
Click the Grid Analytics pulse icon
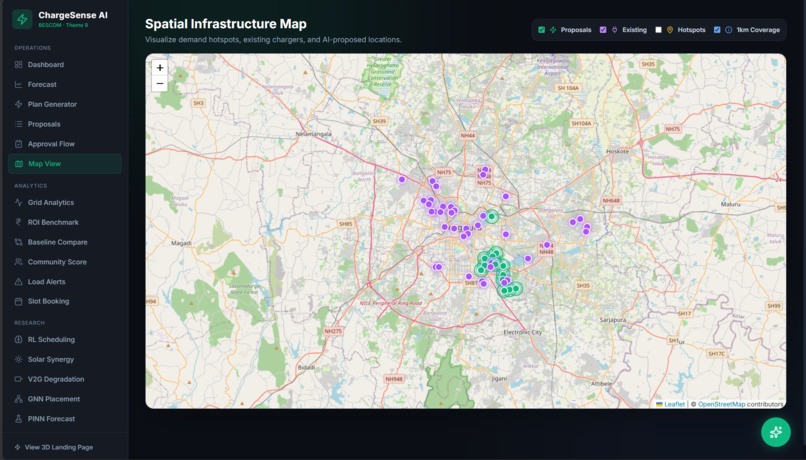click(x=19, y=203)
